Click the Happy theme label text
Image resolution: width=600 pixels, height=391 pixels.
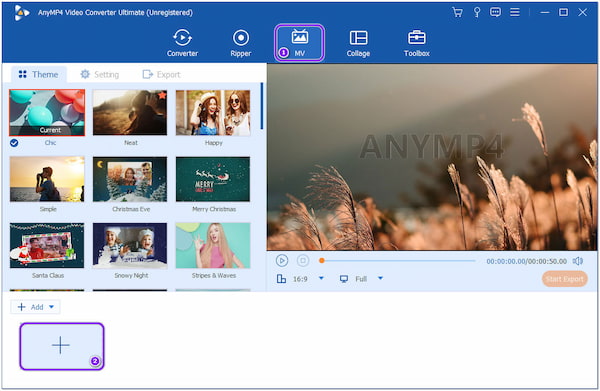tap(214, 143)
